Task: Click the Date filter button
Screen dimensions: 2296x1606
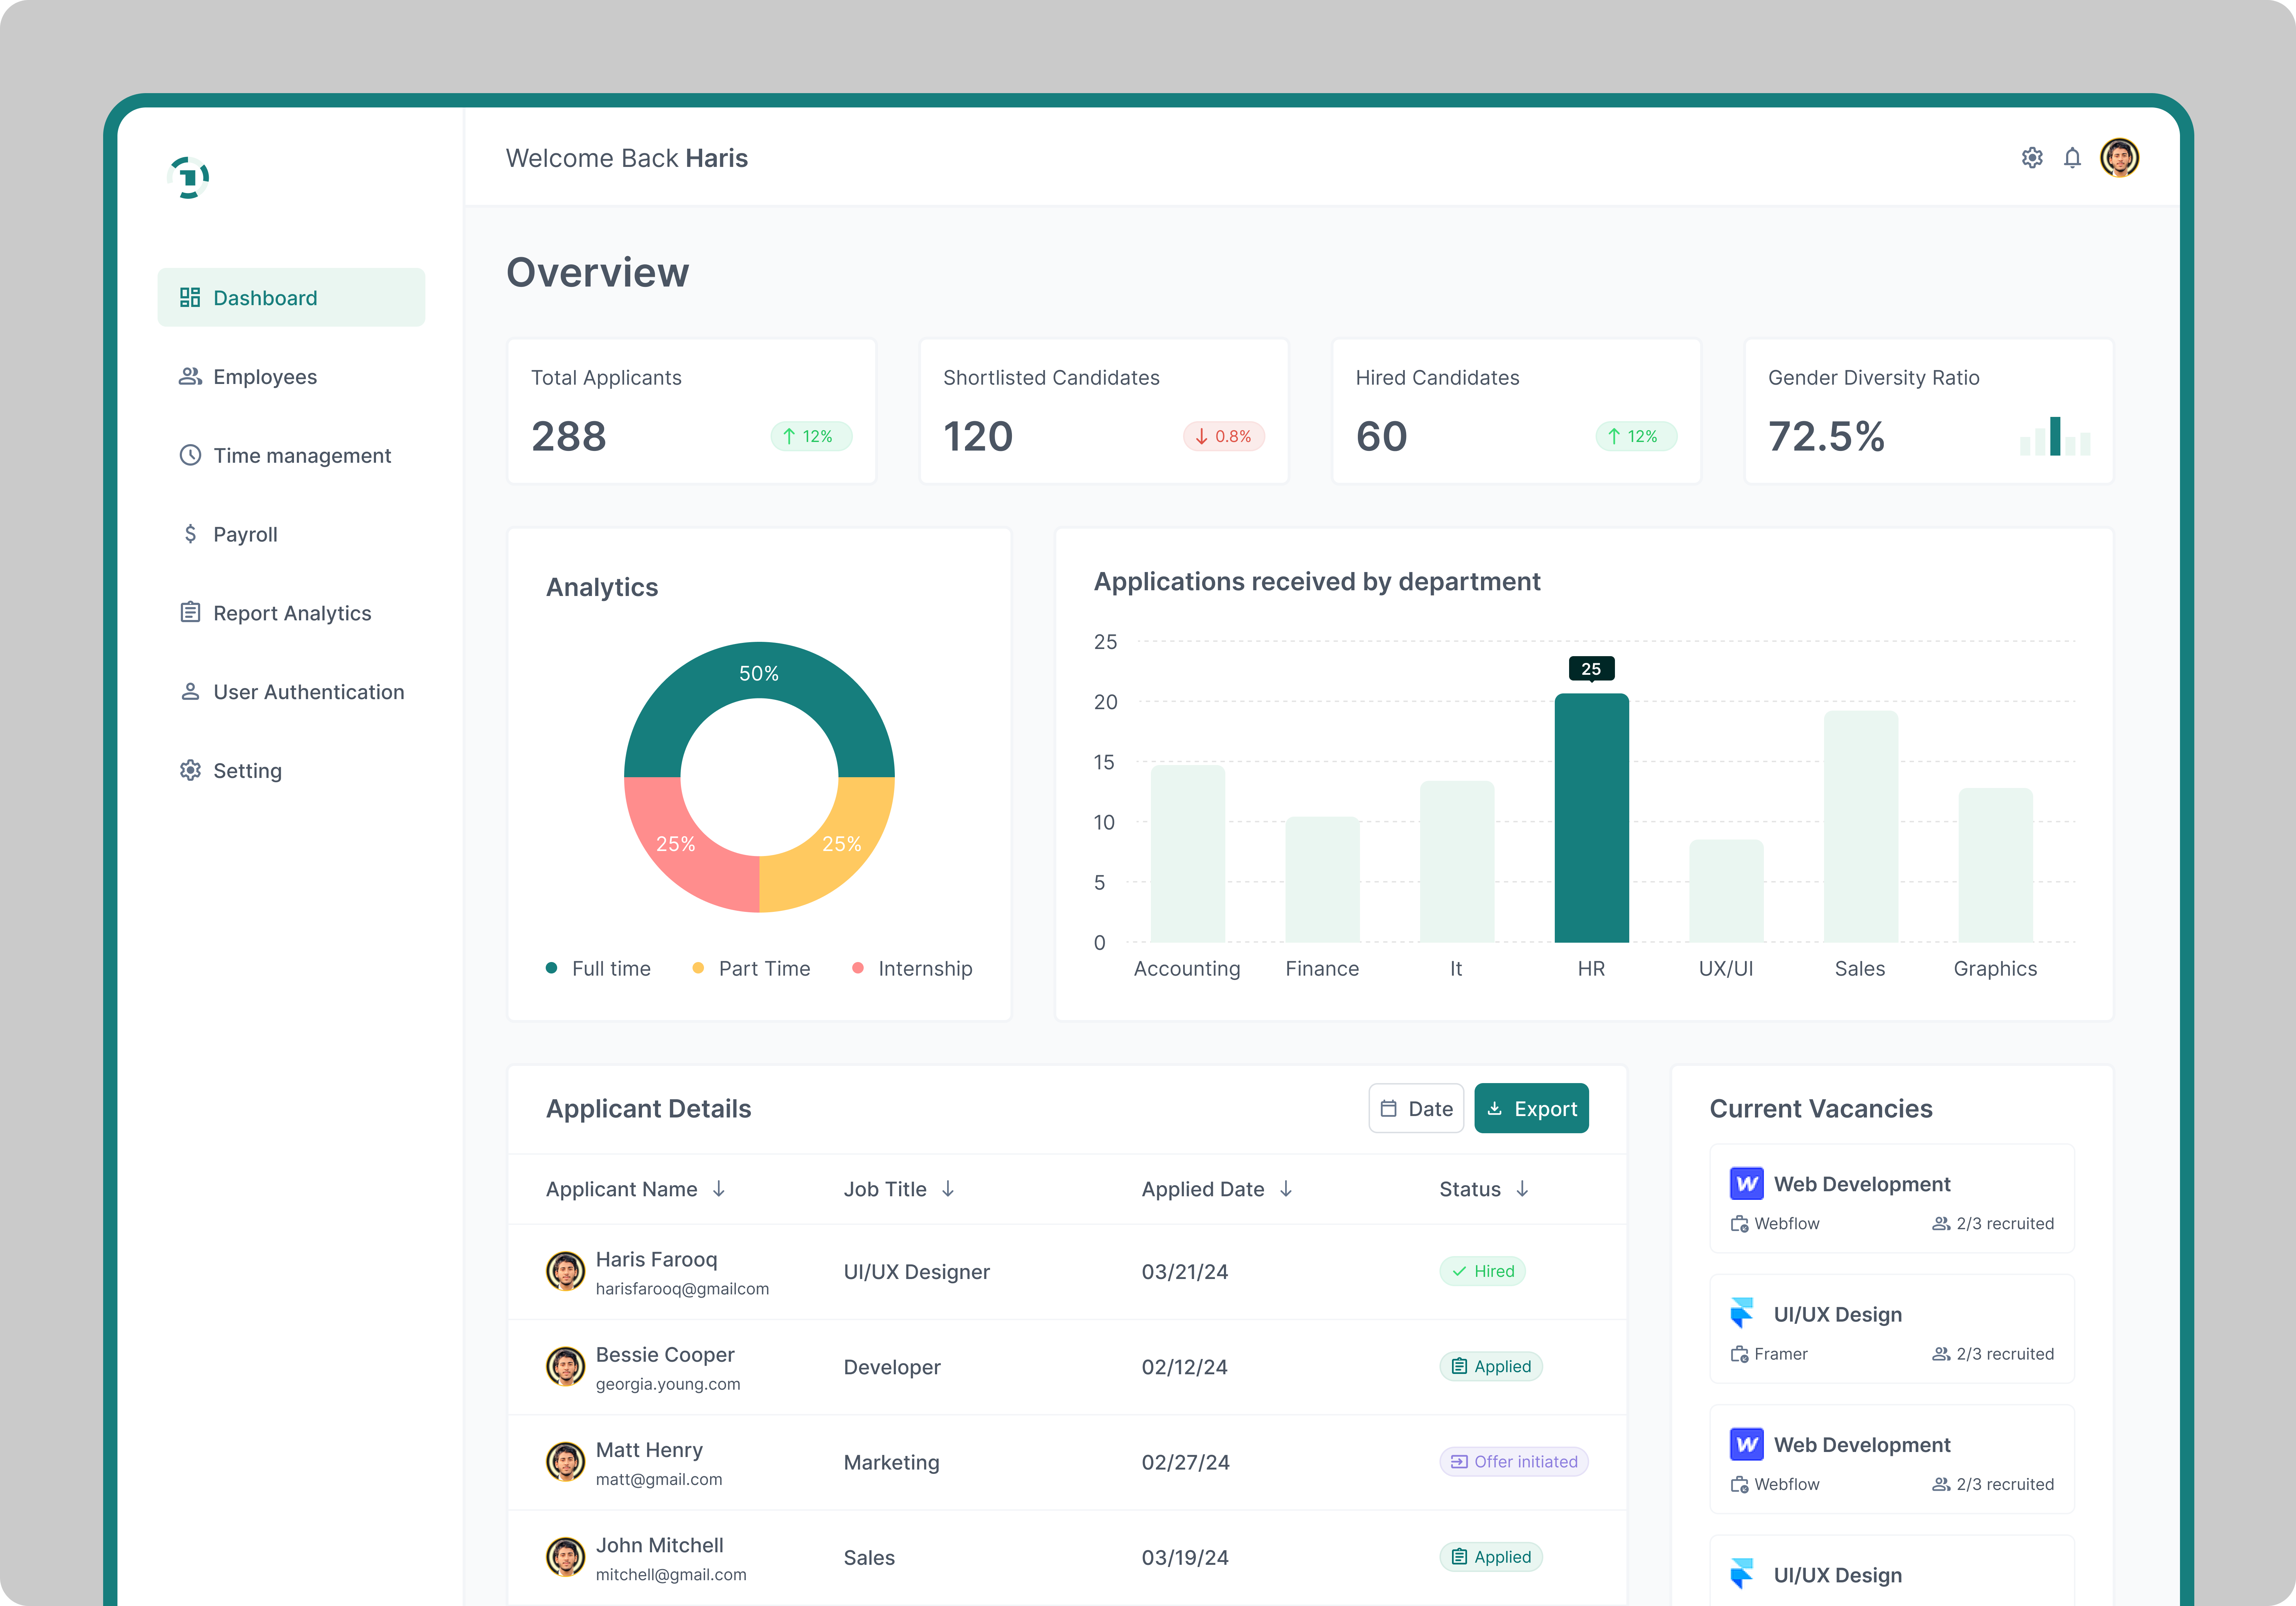Action: [1416, 1108]
